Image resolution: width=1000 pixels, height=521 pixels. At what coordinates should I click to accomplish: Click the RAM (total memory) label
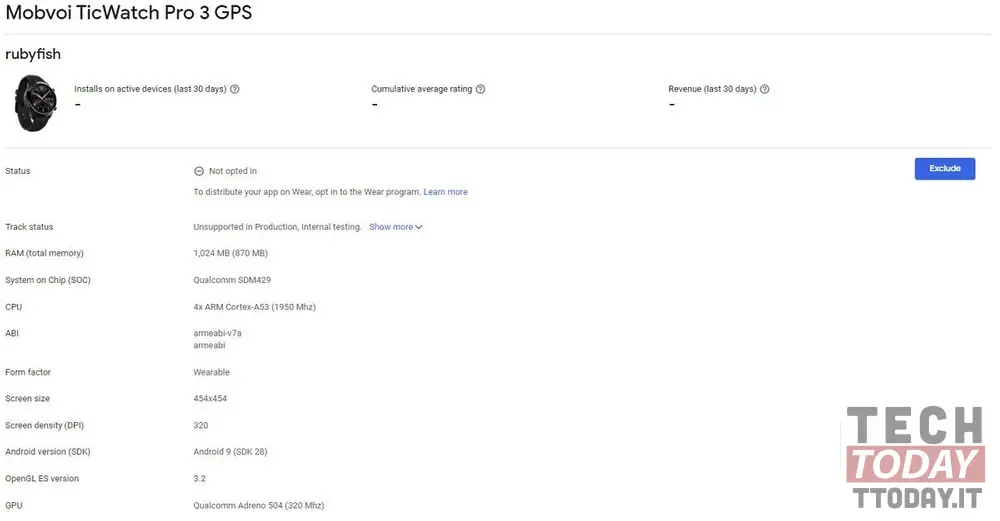point(45,253)
